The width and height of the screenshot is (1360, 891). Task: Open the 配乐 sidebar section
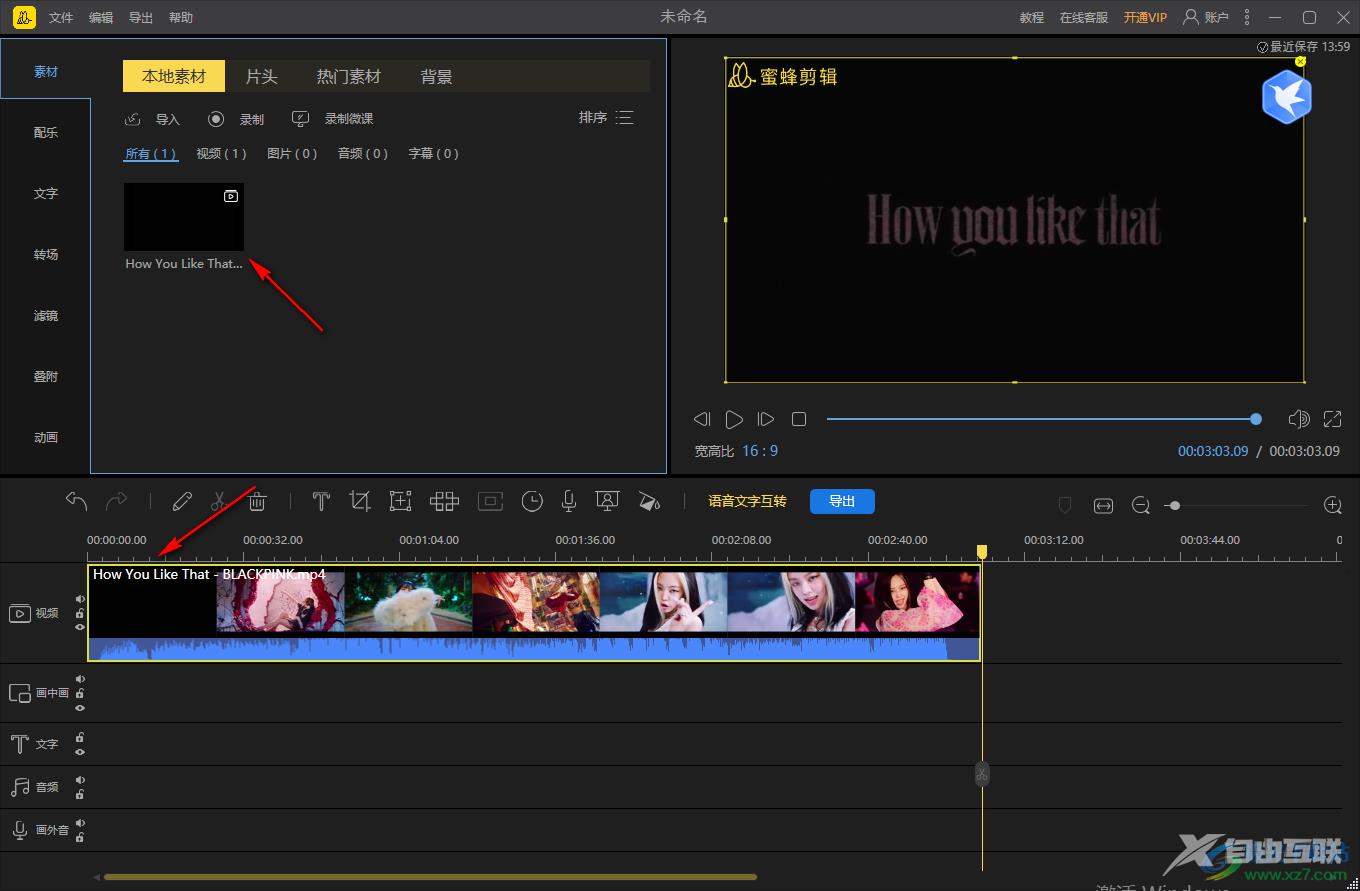pyautogui.click(x=46, y=133)
